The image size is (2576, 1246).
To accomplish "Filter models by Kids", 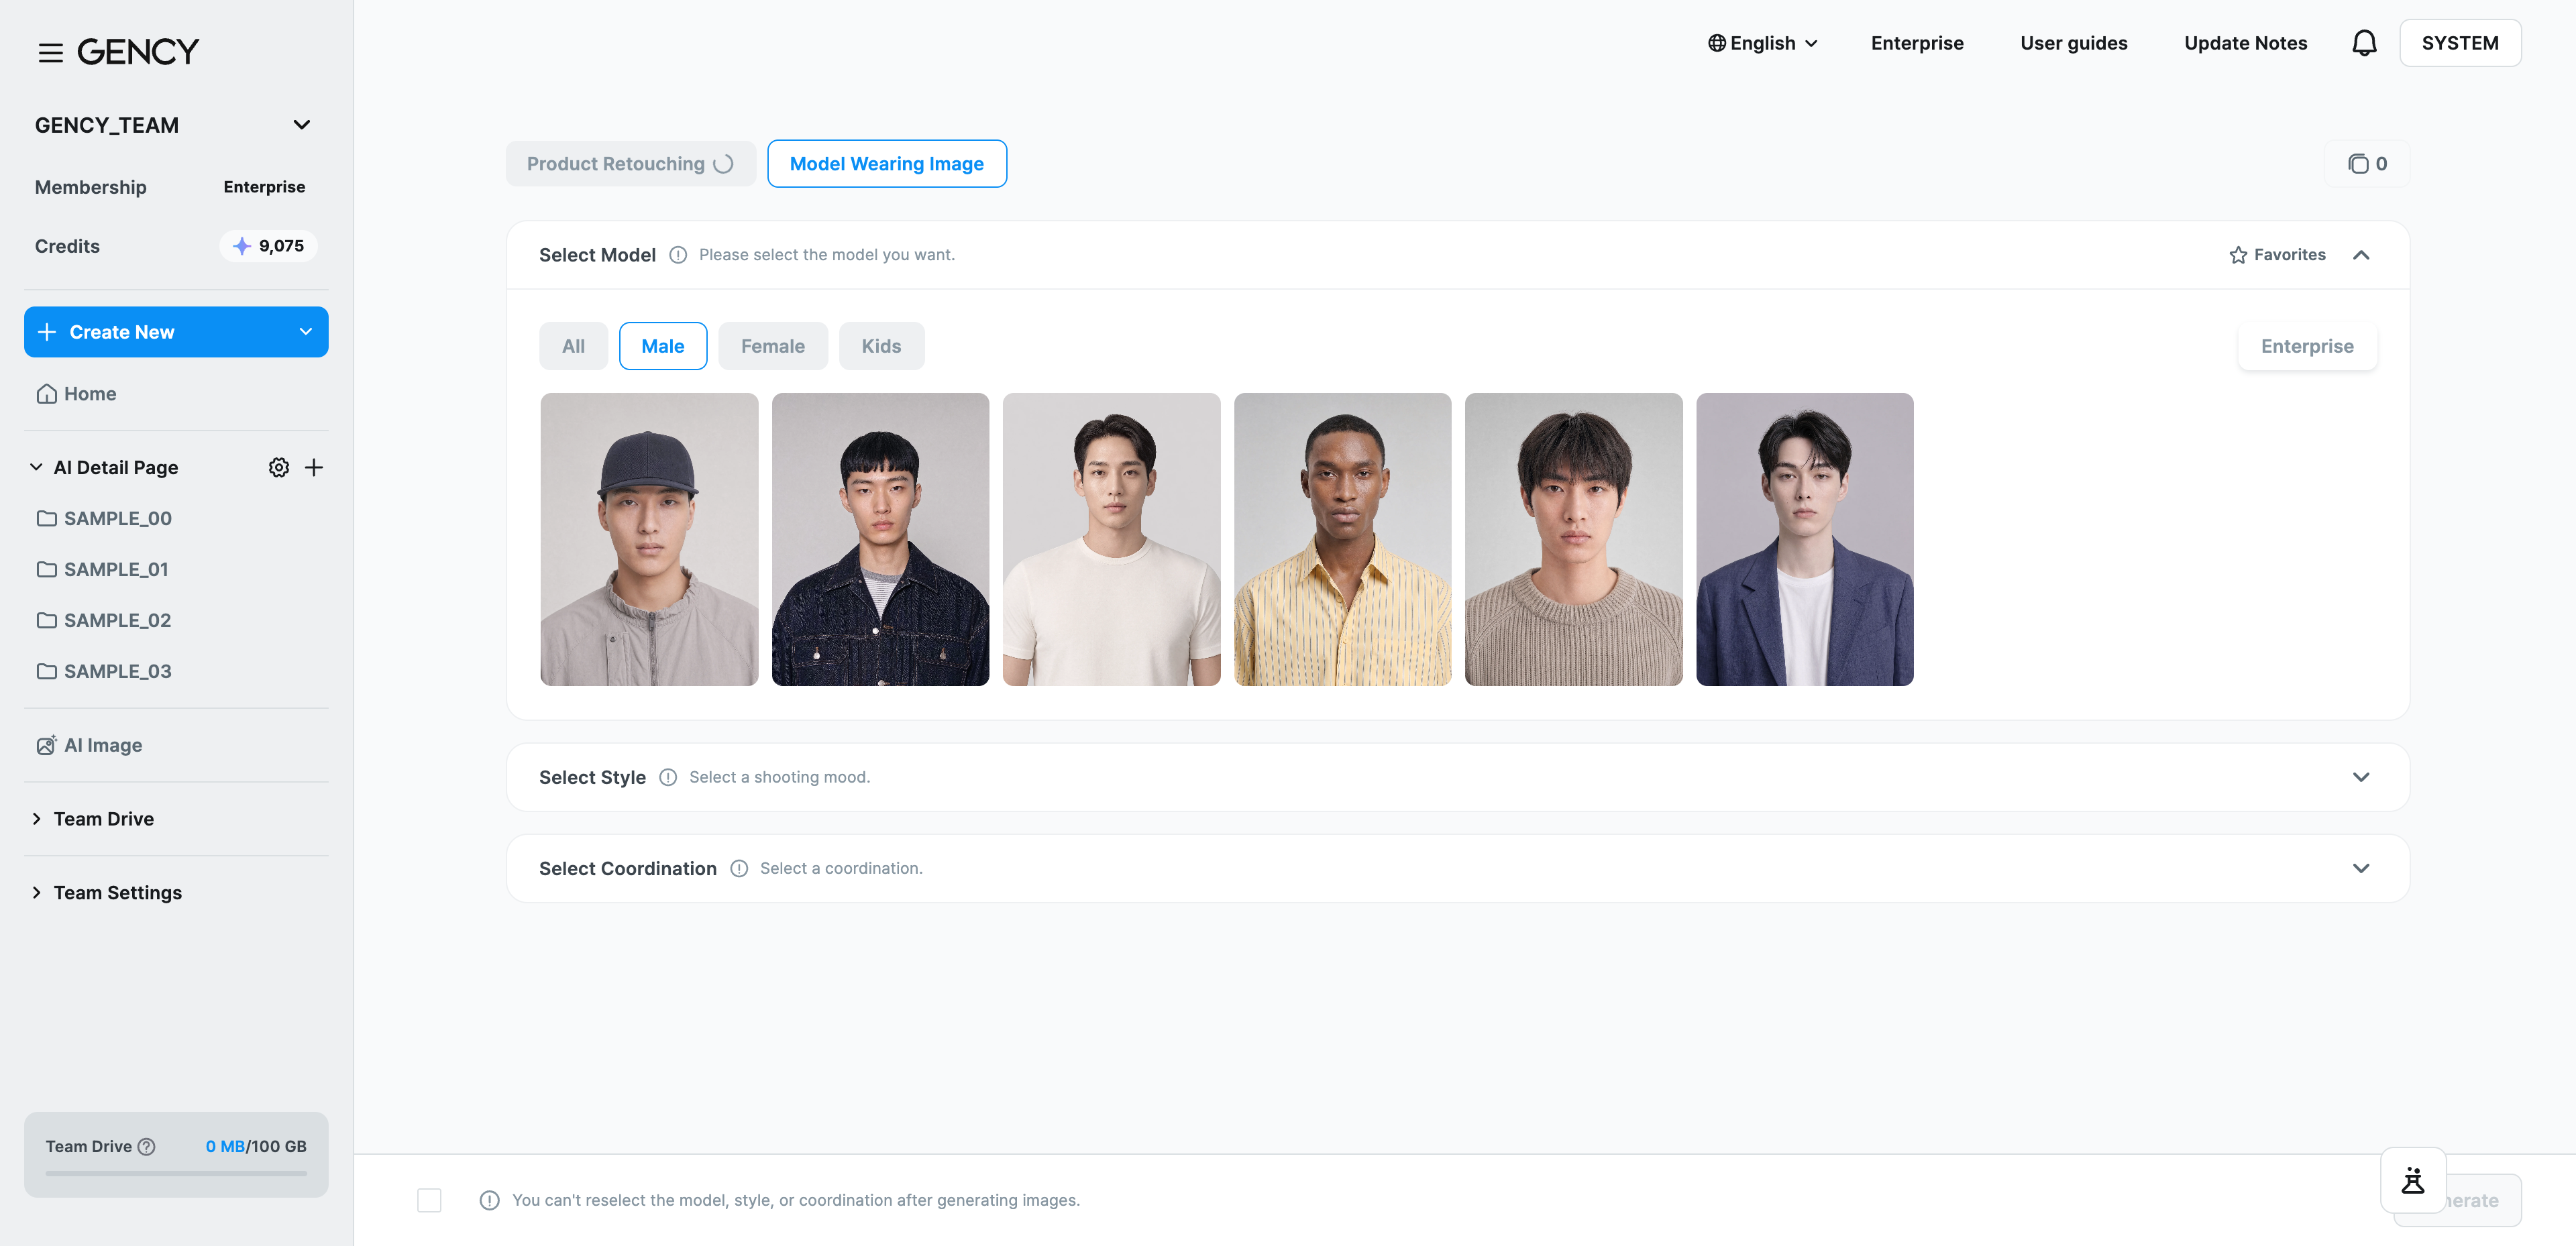I will [x=881, y=346].
